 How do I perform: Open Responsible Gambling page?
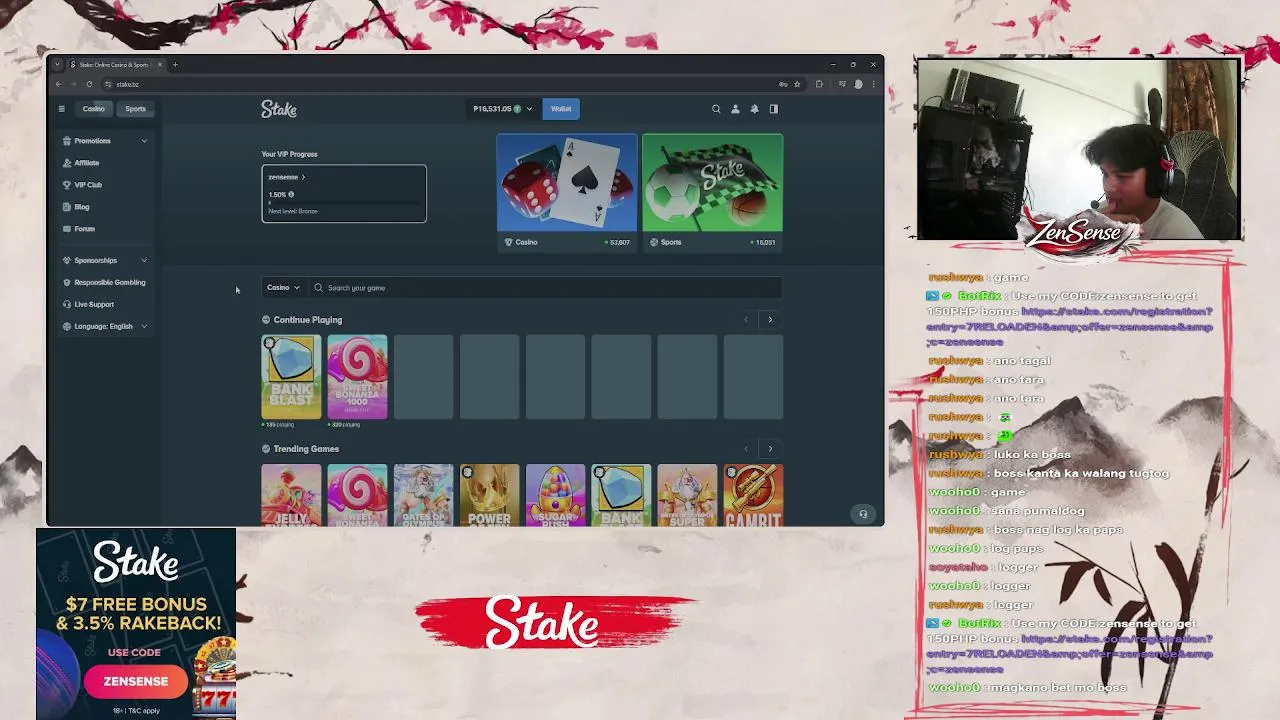110,282
